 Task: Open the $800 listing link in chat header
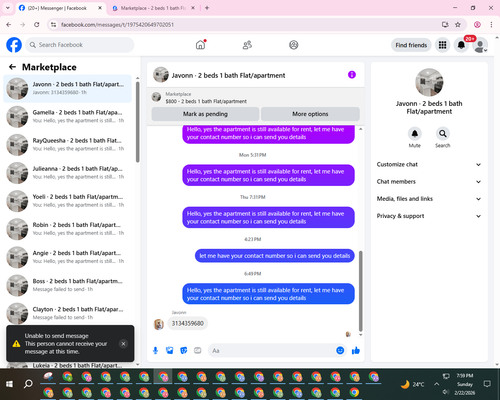point(206,101)
